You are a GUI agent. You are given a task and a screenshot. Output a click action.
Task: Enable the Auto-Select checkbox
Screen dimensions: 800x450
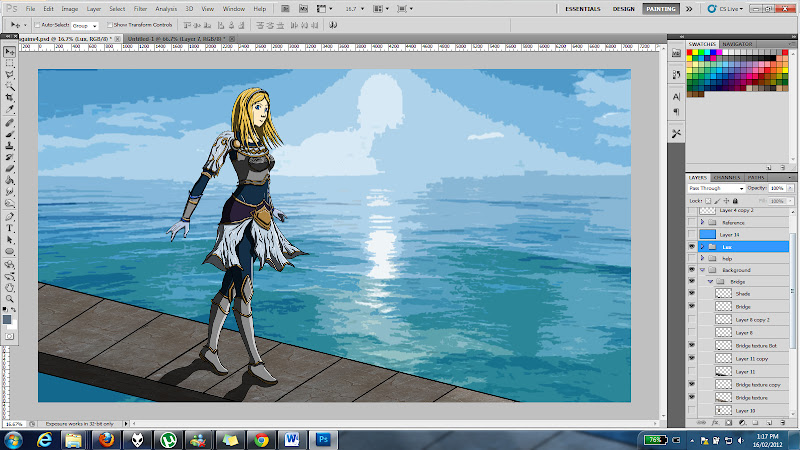tap(38, 24)
